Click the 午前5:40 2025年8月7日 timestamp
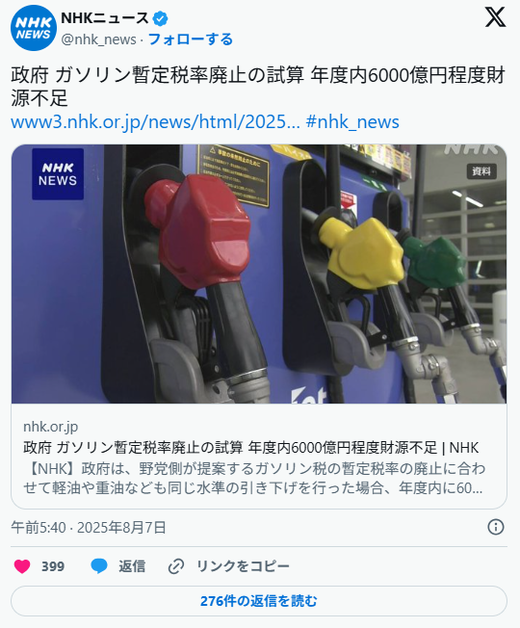This screenshot has width=520, height=628. 88,527
